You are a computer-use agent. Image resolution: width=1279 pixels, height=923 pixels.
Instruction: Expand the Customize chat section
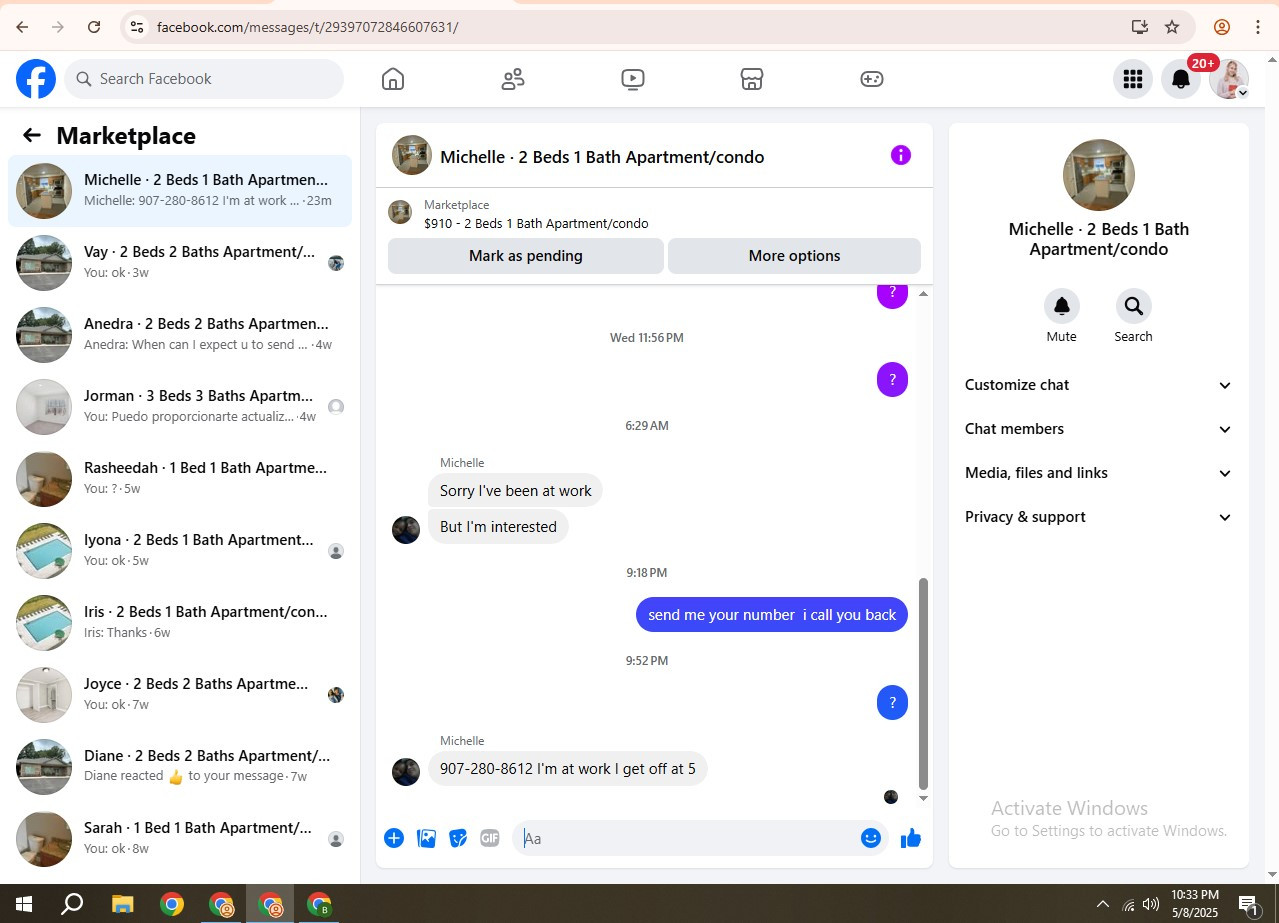1098,385
